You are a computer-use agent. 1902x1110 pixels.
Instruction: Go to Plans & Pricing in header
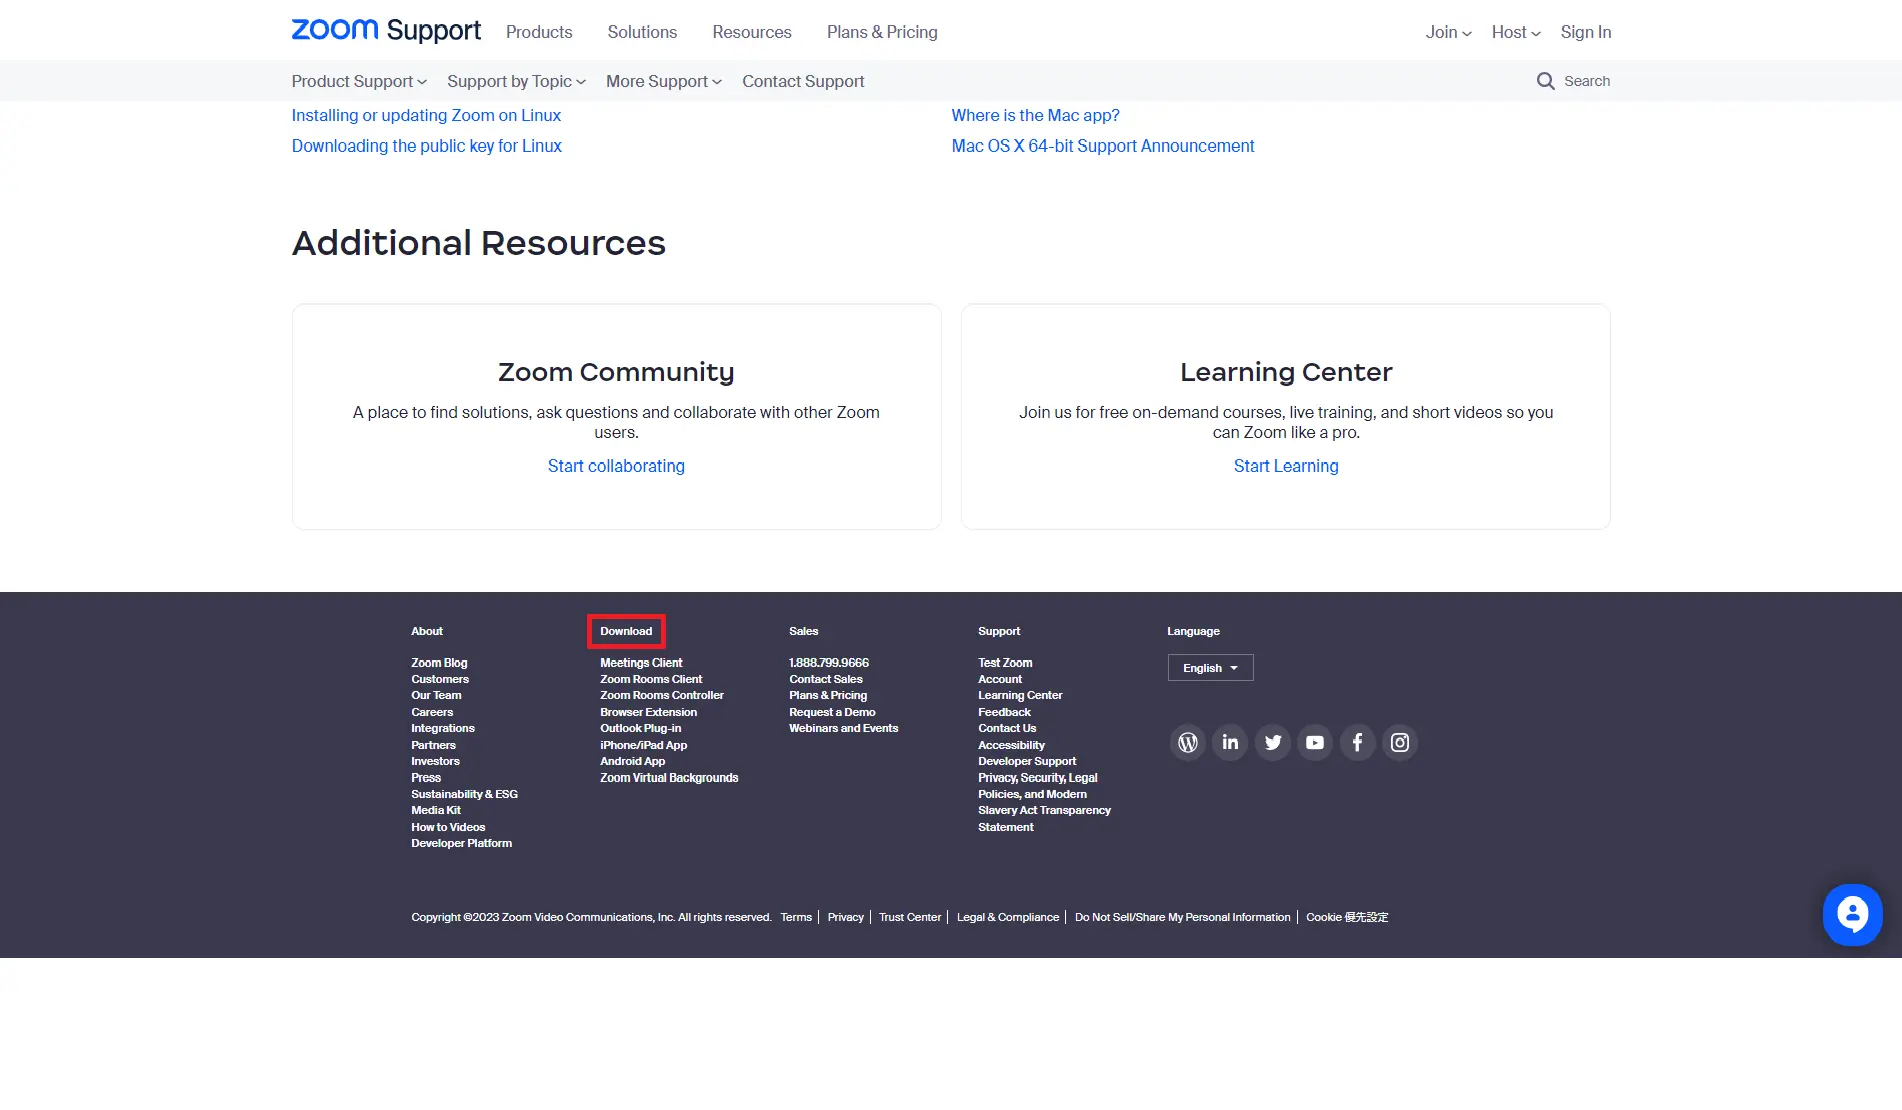(x=882, y=32)
